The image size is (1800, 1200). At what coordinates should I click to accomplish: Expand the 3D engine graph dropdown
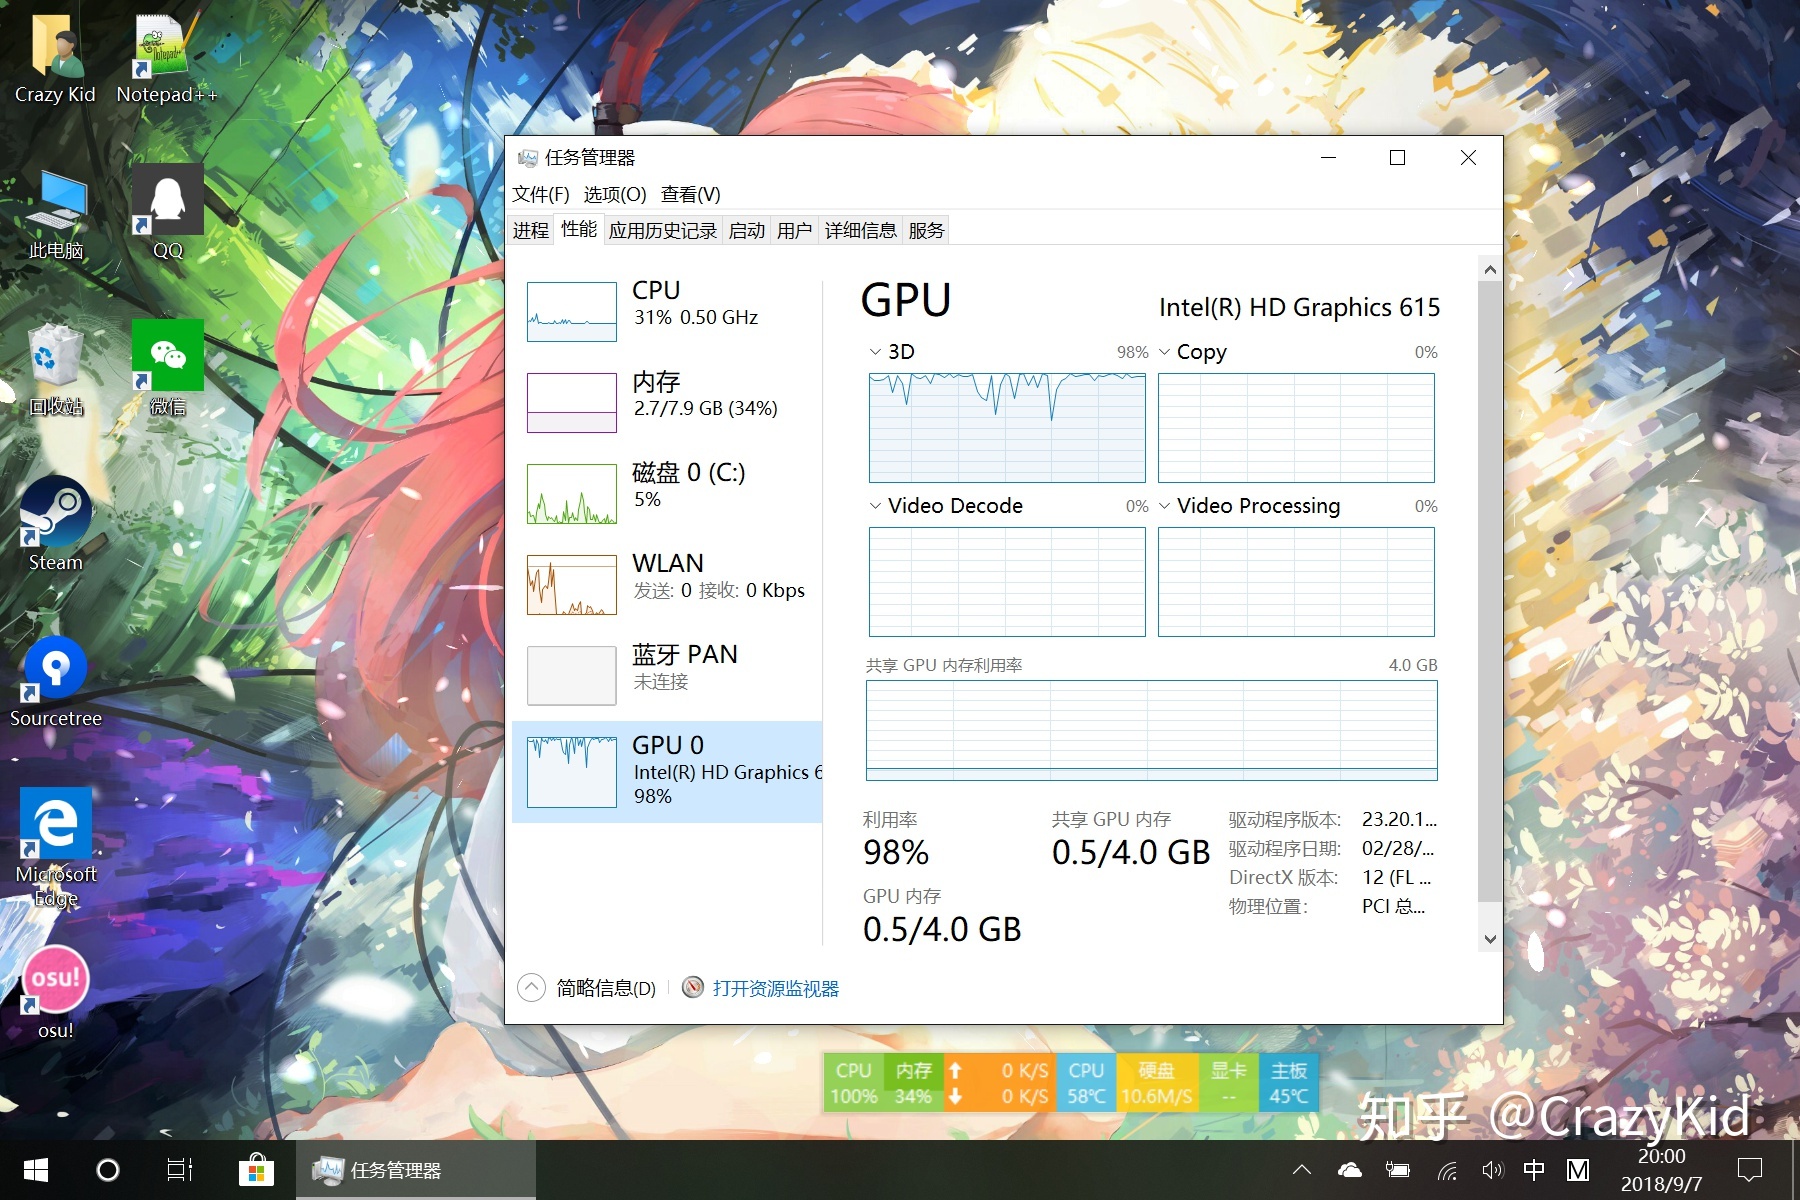pos(876,352)
